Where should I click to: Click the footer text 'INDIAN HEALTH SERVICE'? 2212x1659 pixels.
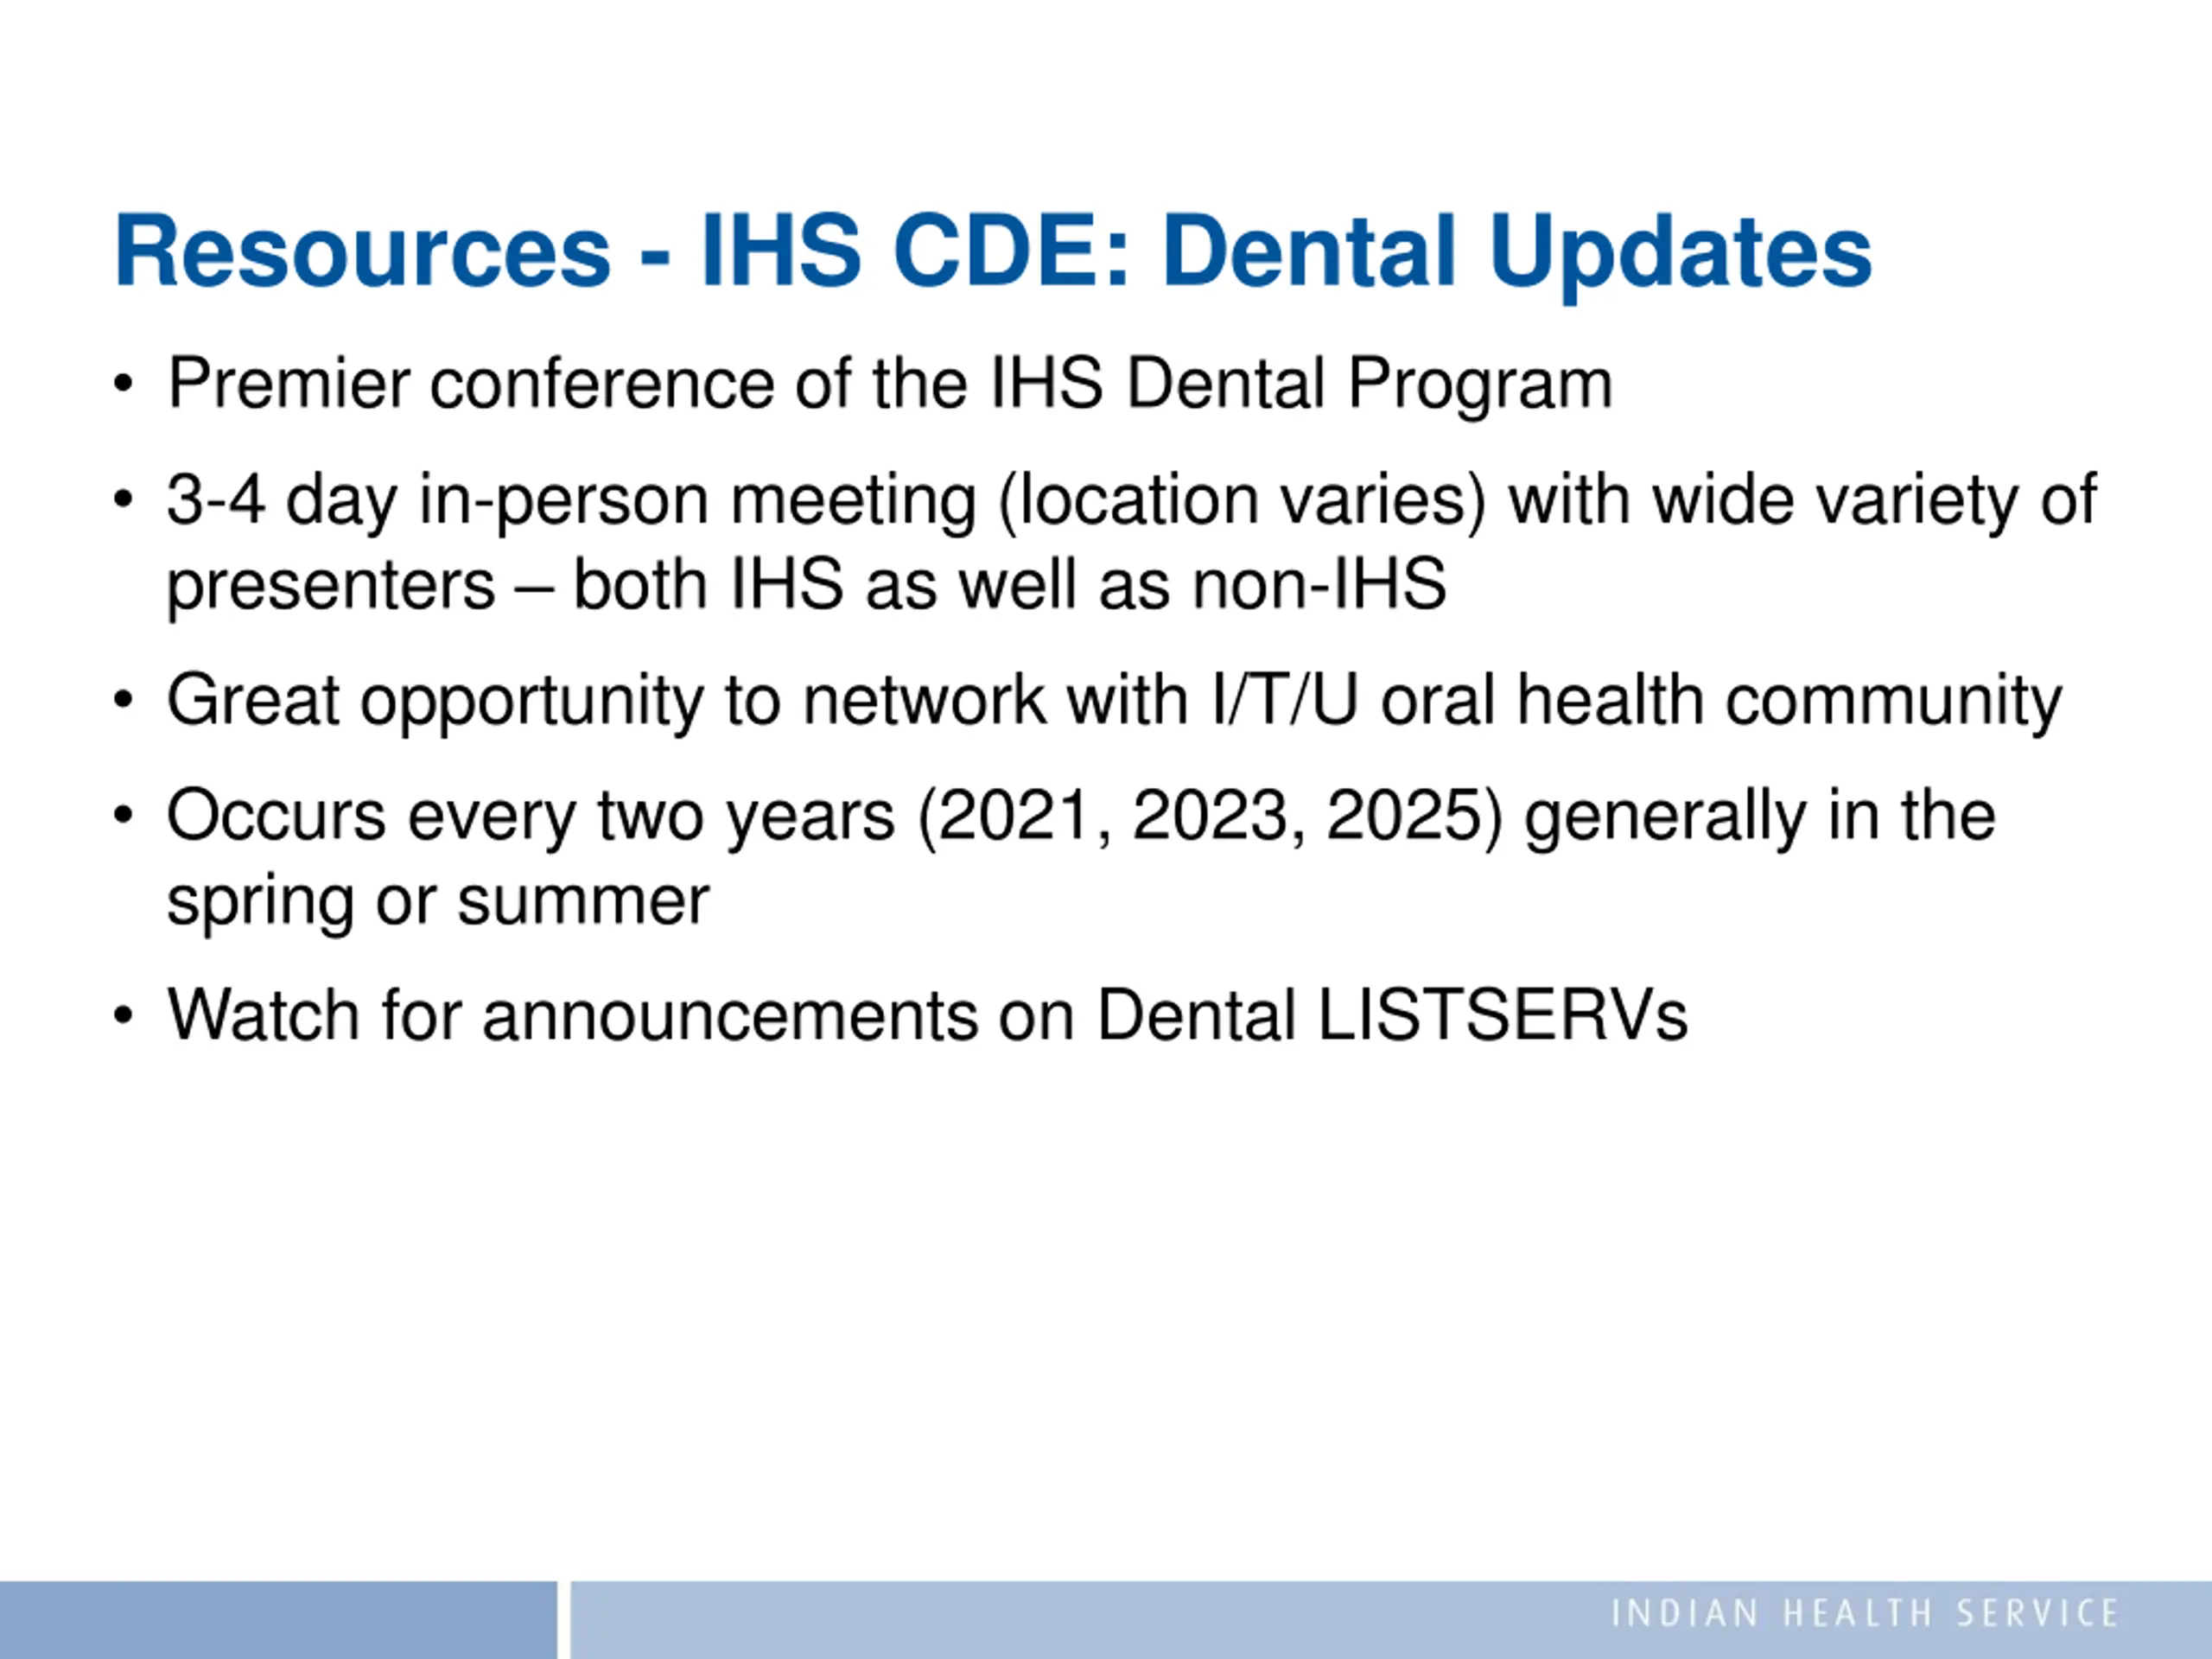[1865, 1613]
